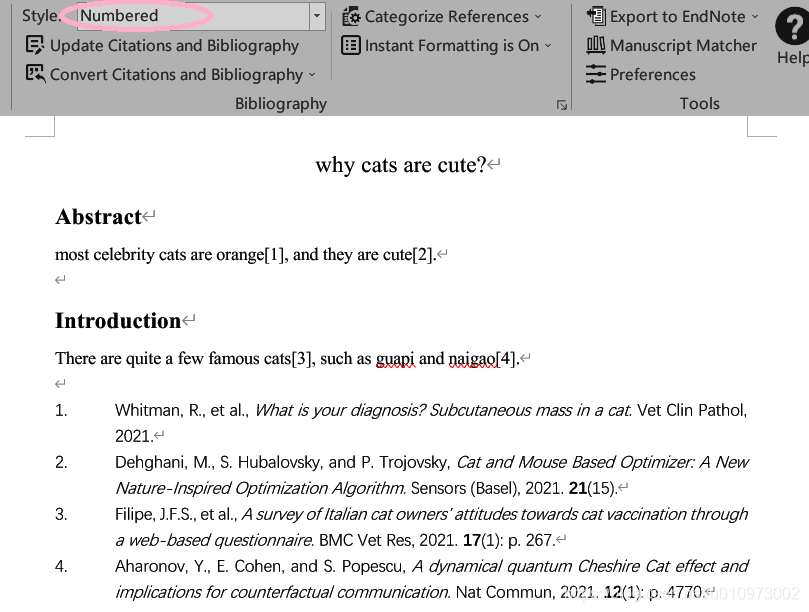Expand Export to EndNote dropdown chevron
Image resolution: width=809 pixels, height=612 pixels.
pyautogui.click(x=755, y=17)
